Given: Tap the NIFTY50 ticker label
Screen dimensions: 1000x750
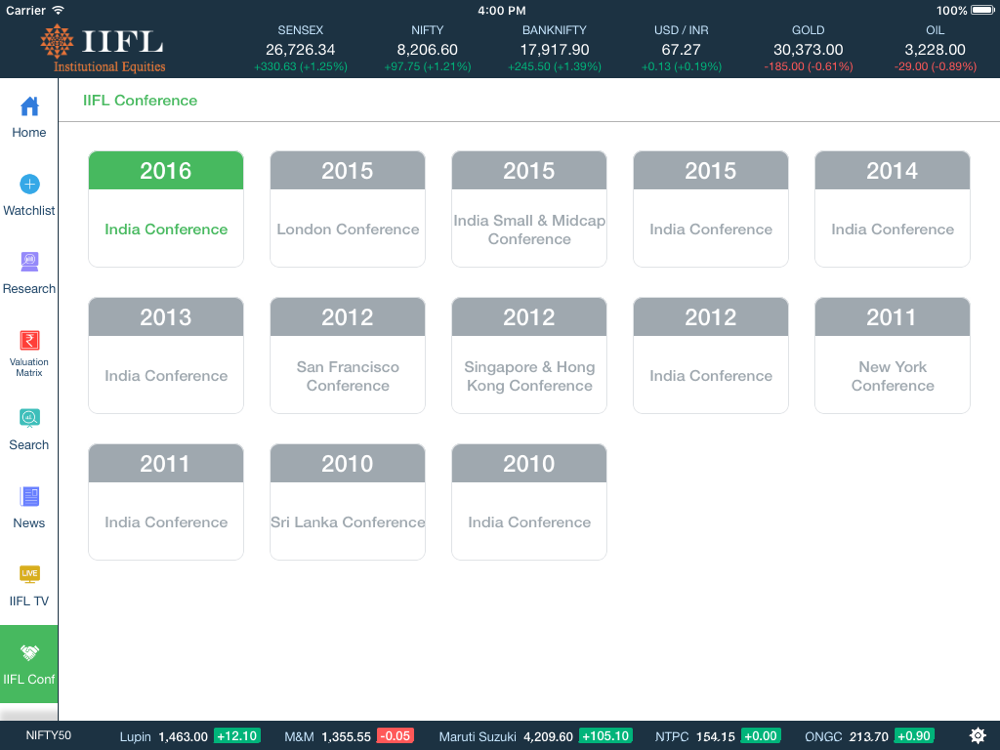Looking at the screenshot, I should [48, 735].
